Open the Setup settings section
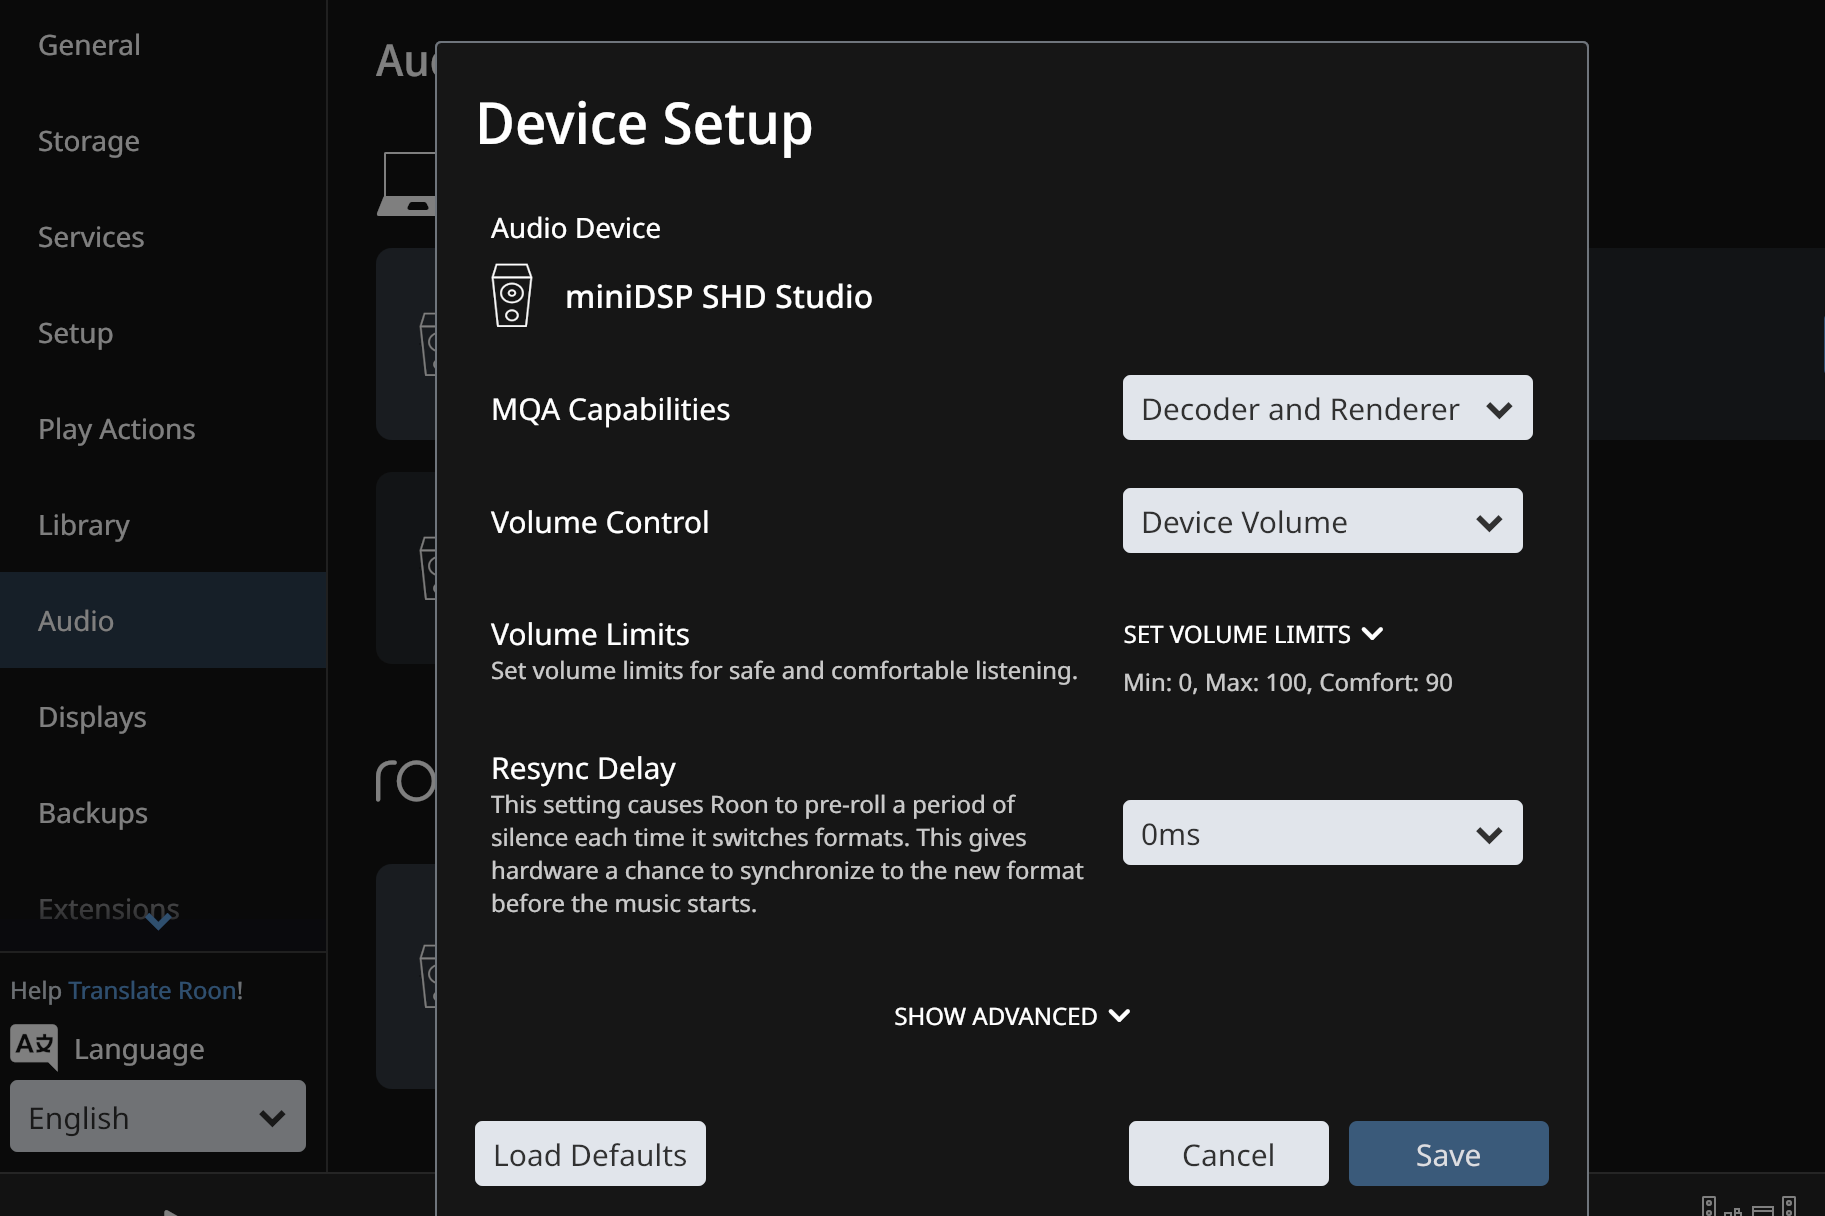The image size is (1825, 1216). (x=75, y=333)
